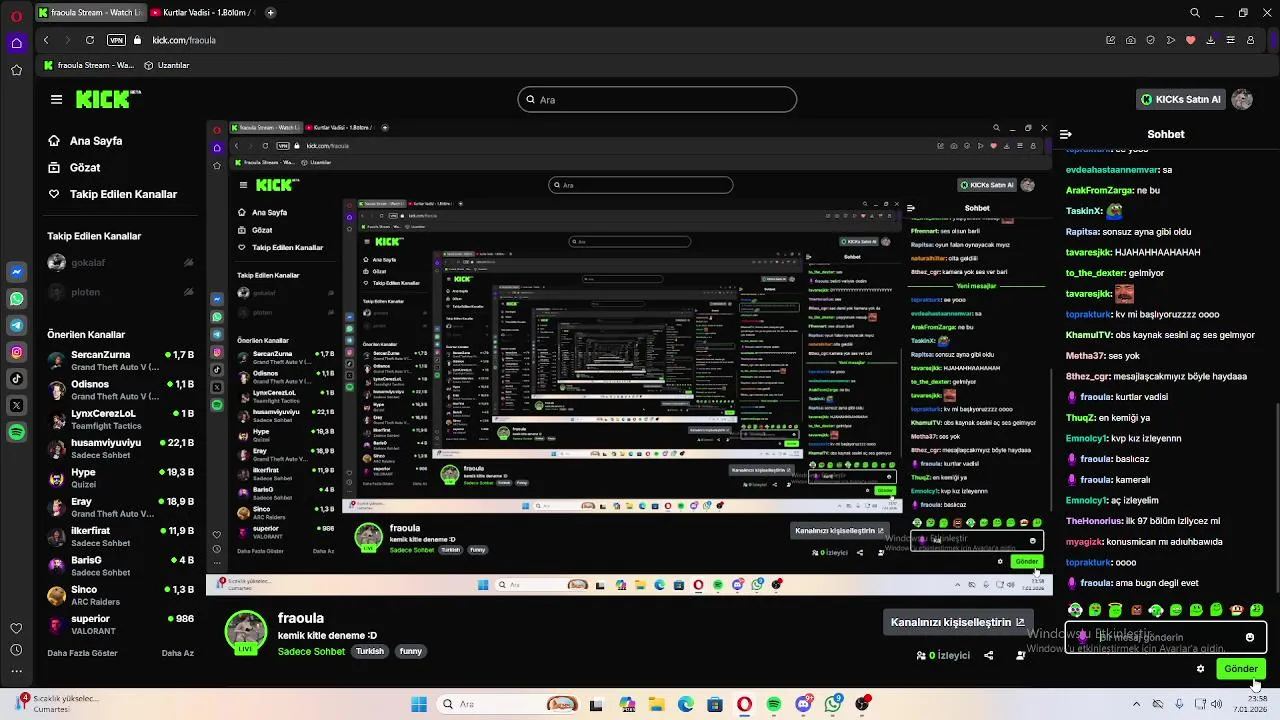Open Uzantılar bookmark bar item

167,65
